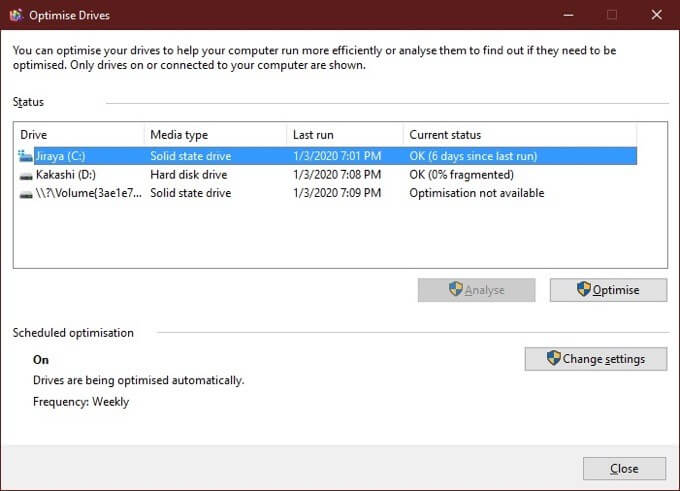Close the dialog with the Close button

(x=624, y=468)
